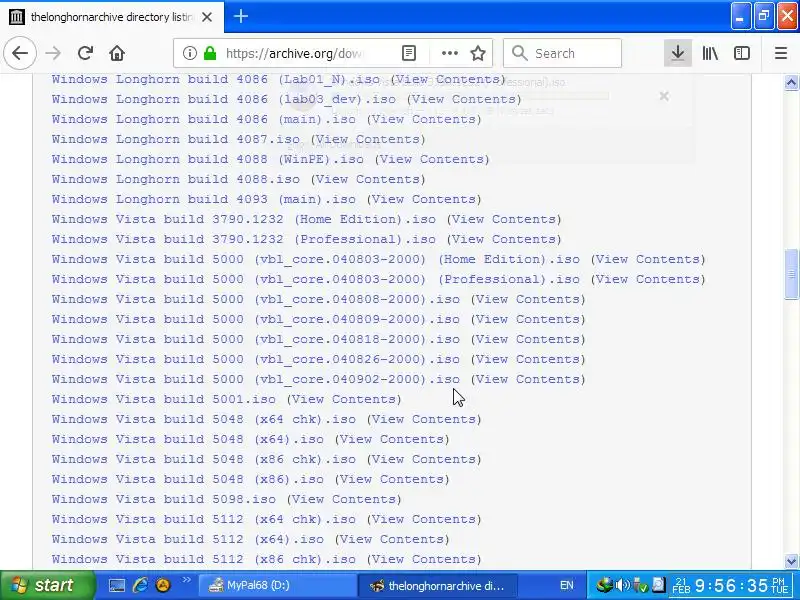The image size is (800, 600).
Task: Launch Internet Explorer from quick launch
Action: (x=140, y=585)
